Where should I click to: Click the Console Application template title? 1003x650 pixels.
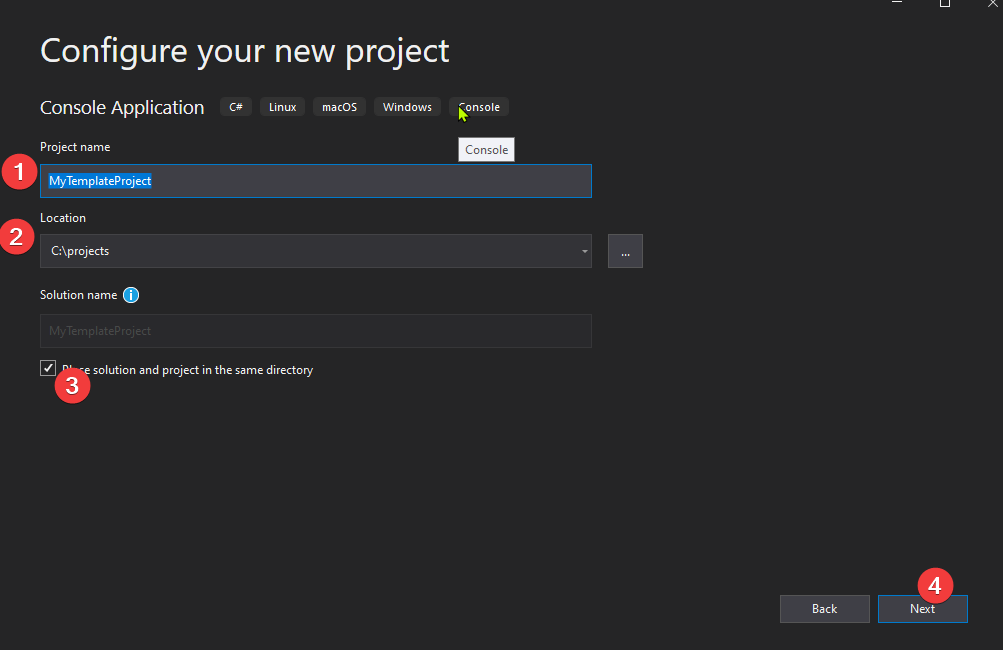tap(122, 107)
